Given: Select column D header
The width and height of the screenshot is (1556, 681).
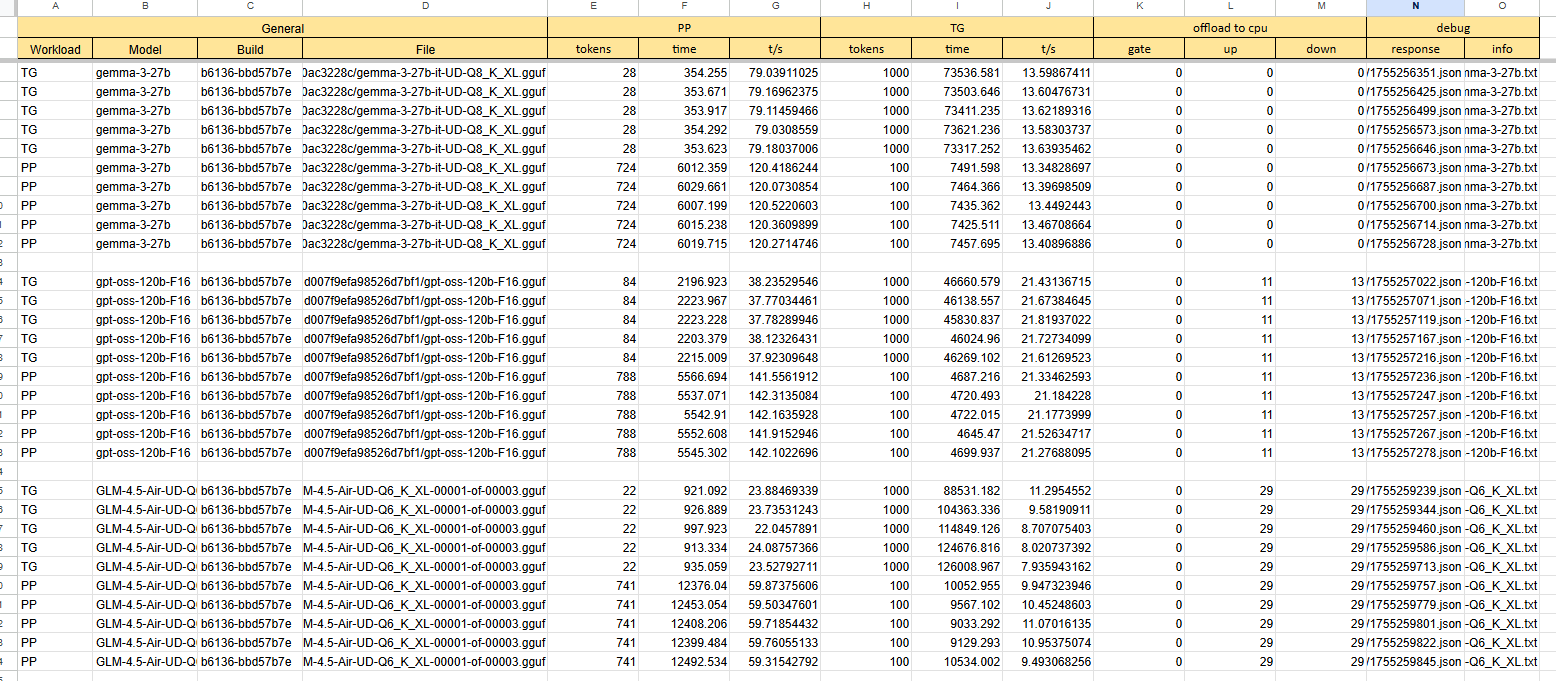Looking at the screenshot, I should (425, 7).
